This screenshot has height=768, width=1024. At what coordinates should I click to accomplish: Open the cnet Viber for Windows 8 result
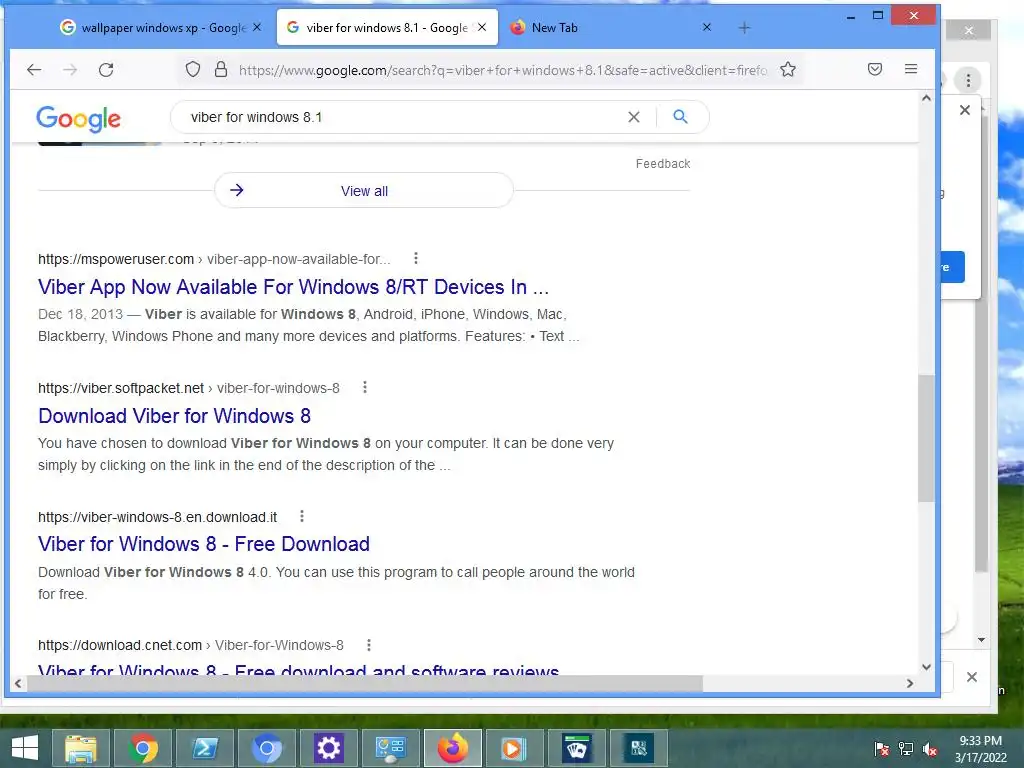[x=298, y=669]
